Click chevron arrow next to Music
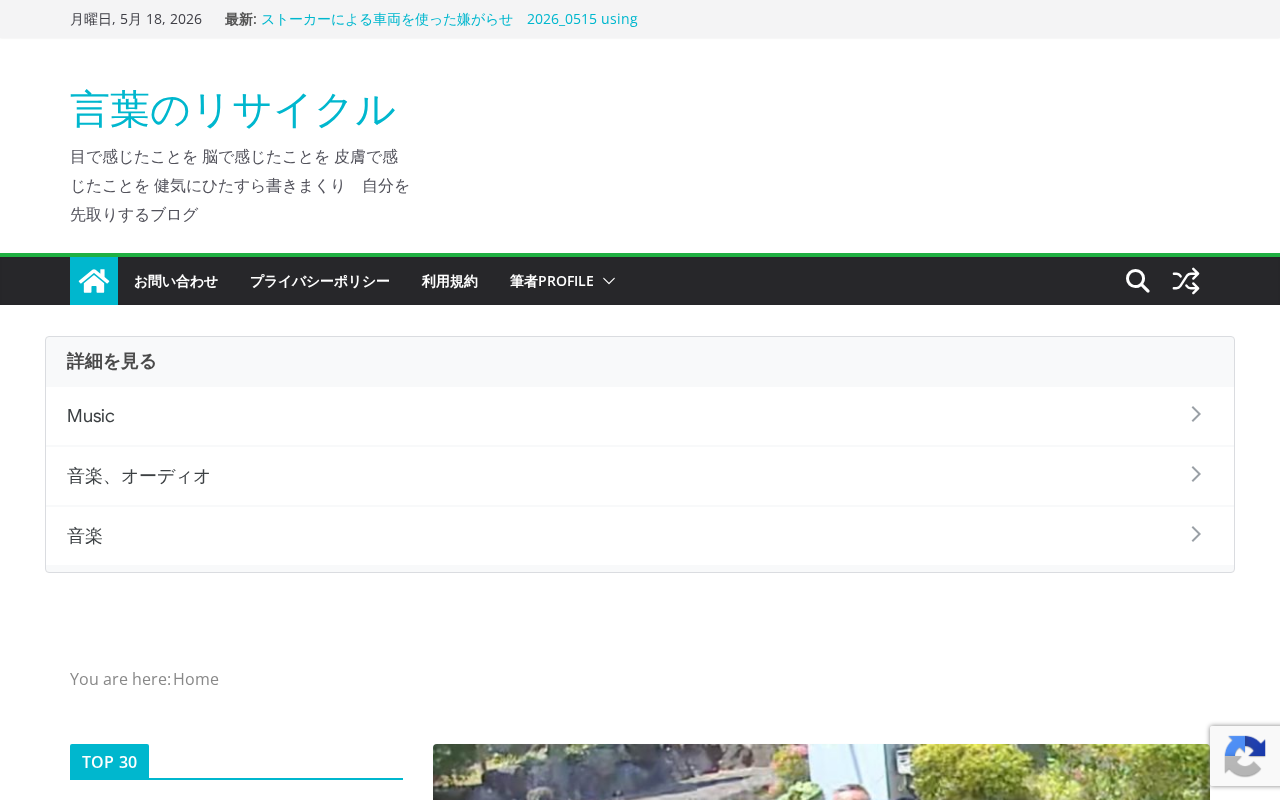Viewport: 1280px width, 800px height. coord(1196,414)
